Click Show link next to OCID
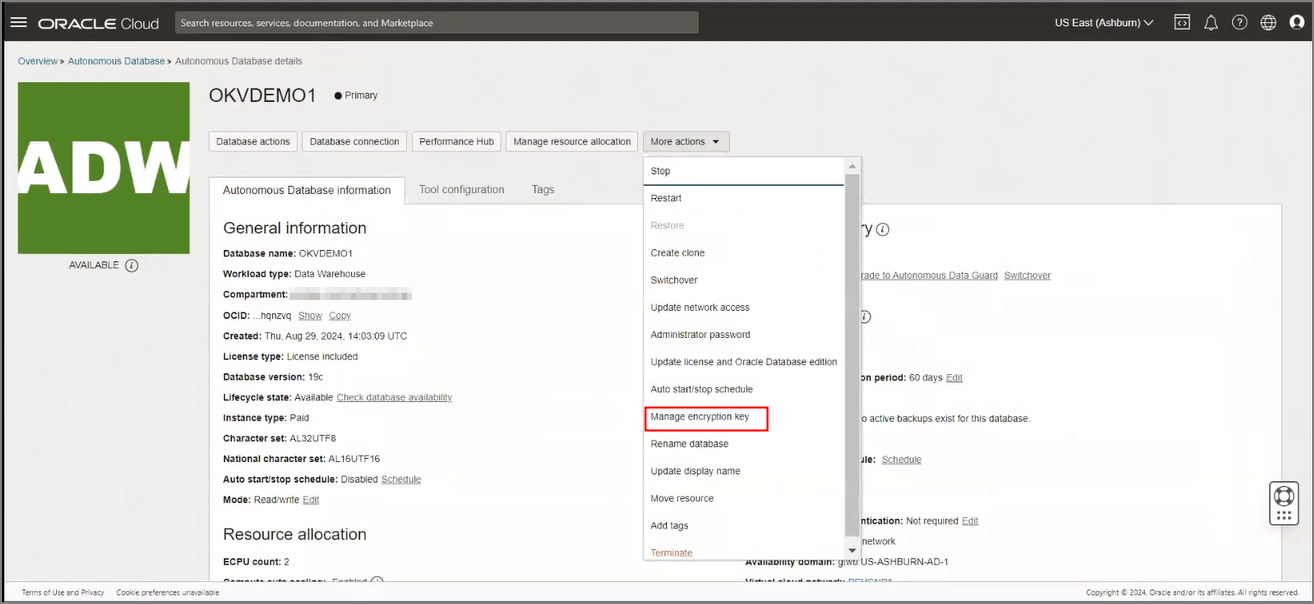Image resolution: width=1314 pixels, height=604 pixels. [310, 315]
